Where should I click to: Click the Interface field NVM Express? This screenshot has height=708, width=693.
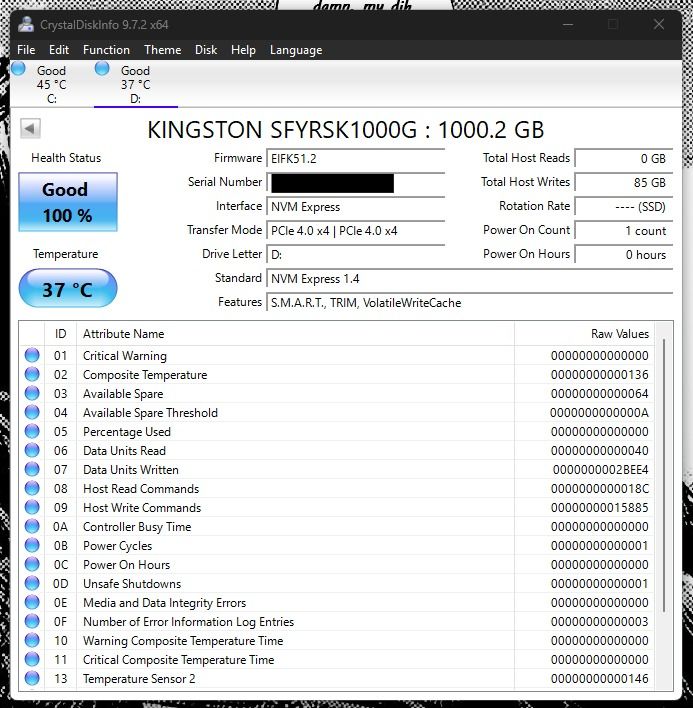click(x=356, y=207)
